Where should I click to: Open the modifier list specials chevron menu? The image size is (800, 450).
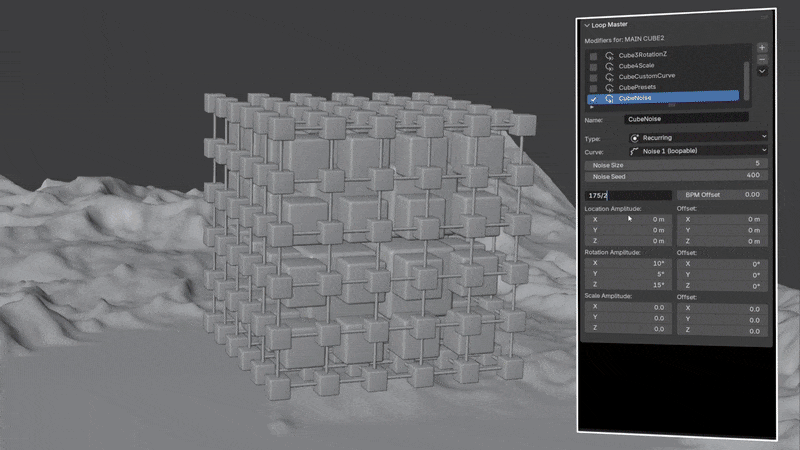point(762,71)
